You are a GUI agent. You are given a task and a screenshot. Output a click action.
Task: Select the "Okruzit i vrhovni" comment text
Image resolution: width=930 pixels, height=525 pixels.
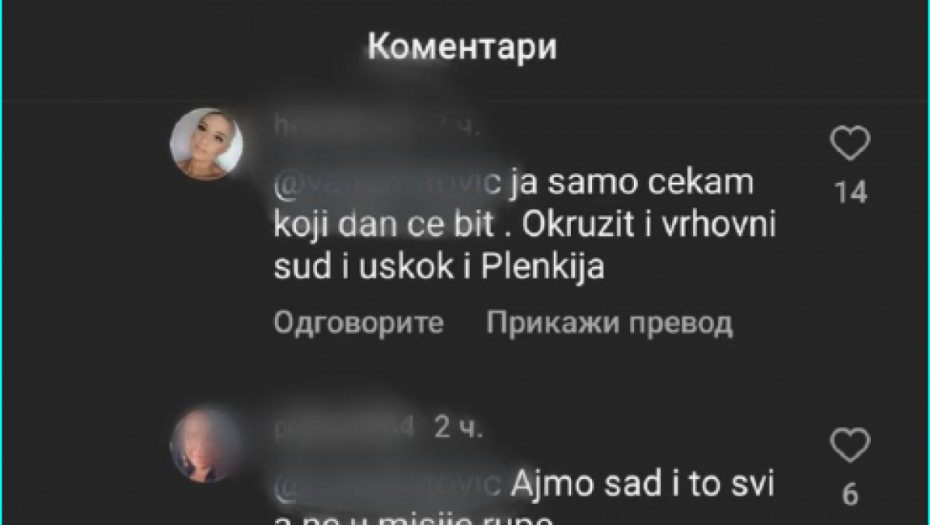click(x=649, y=225)
